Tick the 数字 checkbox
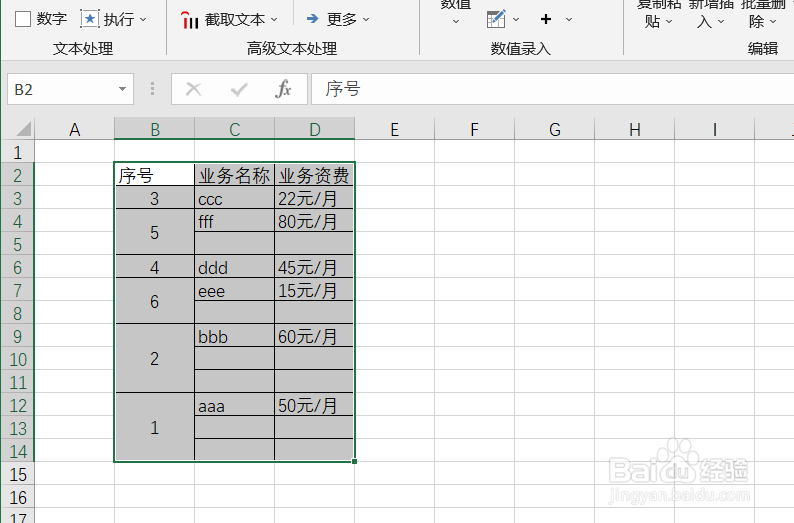The height and width of the screenshot is (523, 794). coord(23,19)
